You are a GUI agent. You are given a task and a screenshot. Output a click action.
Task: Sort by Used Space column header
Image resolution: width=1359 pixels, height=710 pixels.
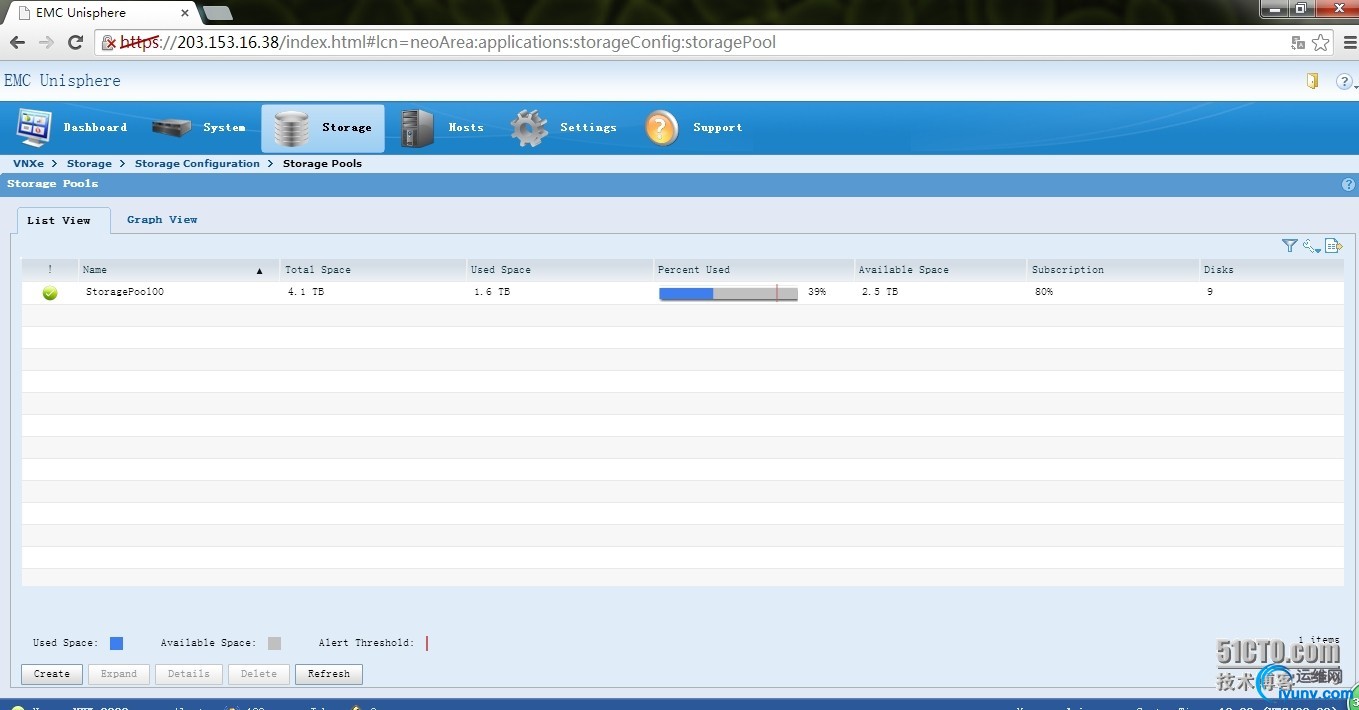click(560, 270)
